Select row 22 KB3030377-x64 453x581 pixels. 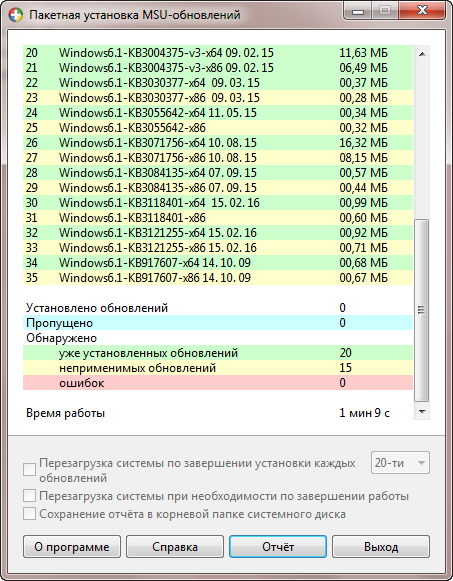click(218, 83)
